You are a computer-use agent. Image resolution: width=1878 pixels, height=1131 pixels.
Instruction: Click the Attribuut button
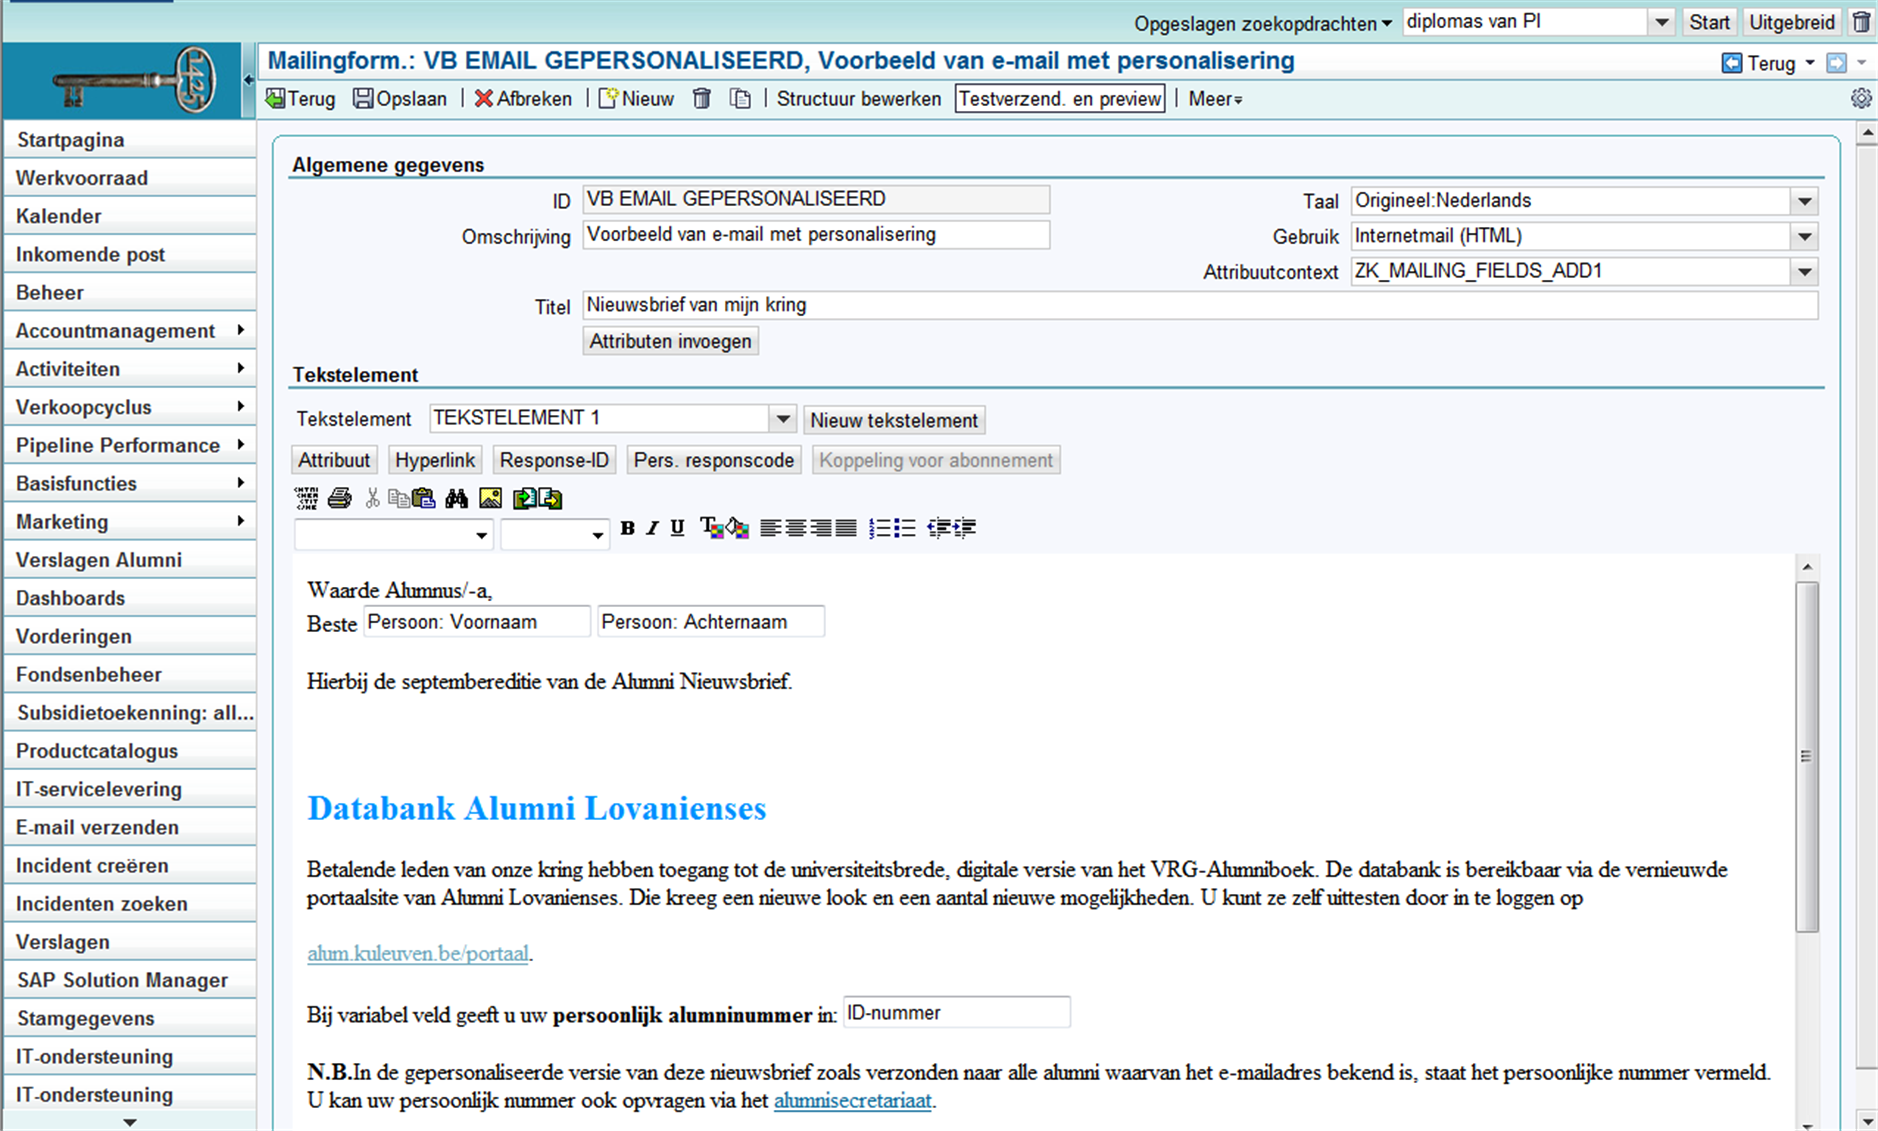(x=334, y=460)
